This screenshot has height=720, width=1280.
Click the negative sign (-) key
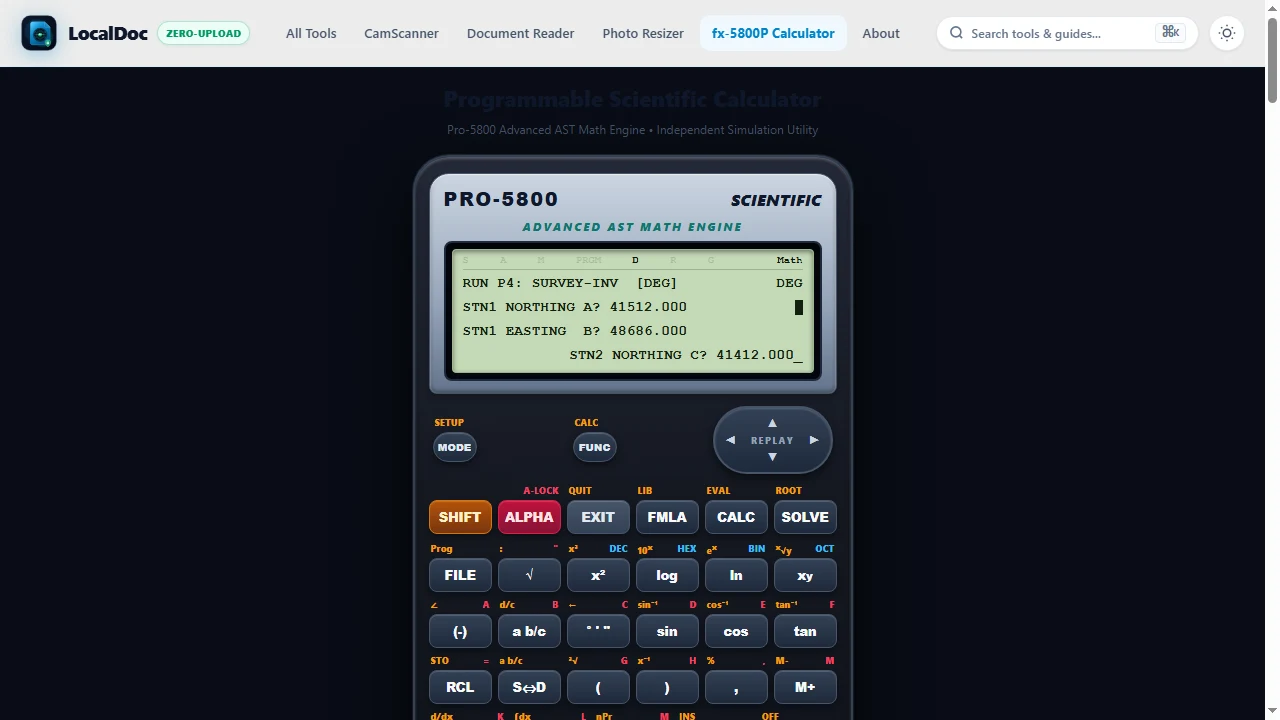click(x=460, y=631)
